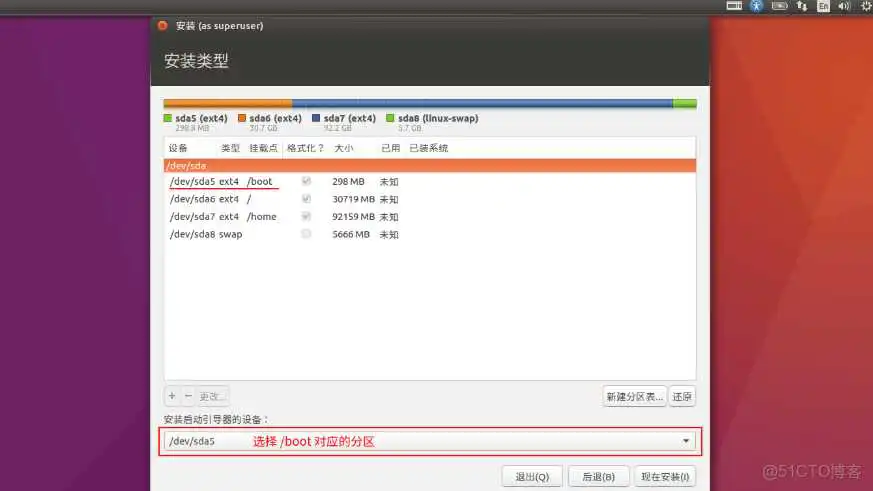
Task: Click the 设备 column header
Action: tap(178, 148)
